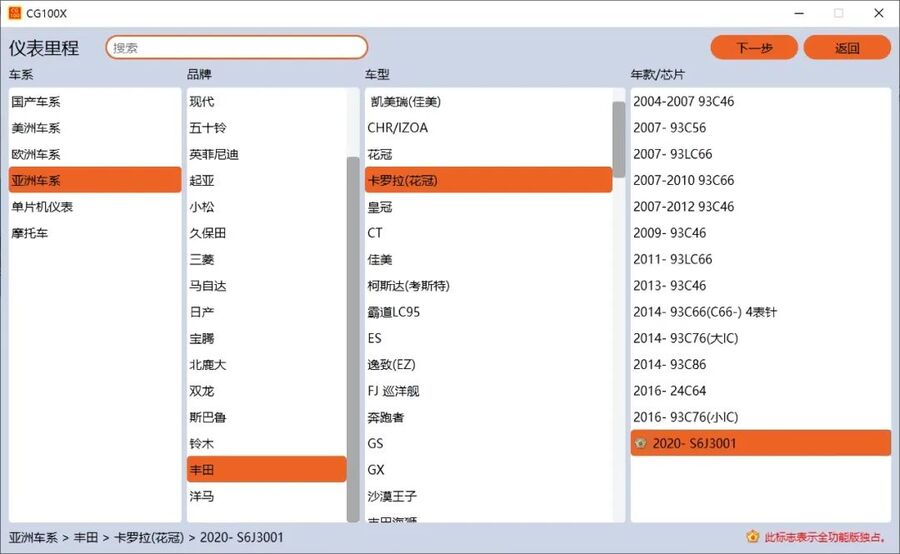Select model ES
Screen dimensions: 900x554
pos(488,338)
